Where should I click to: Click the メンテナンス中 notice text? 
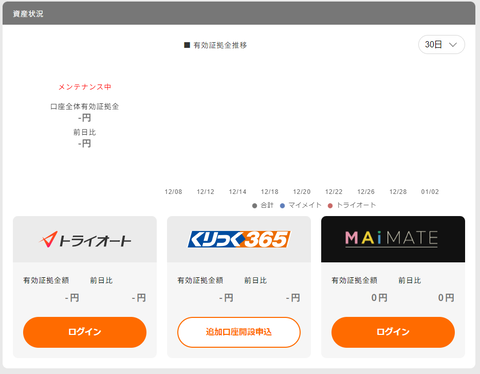click(x=85, y=87)
